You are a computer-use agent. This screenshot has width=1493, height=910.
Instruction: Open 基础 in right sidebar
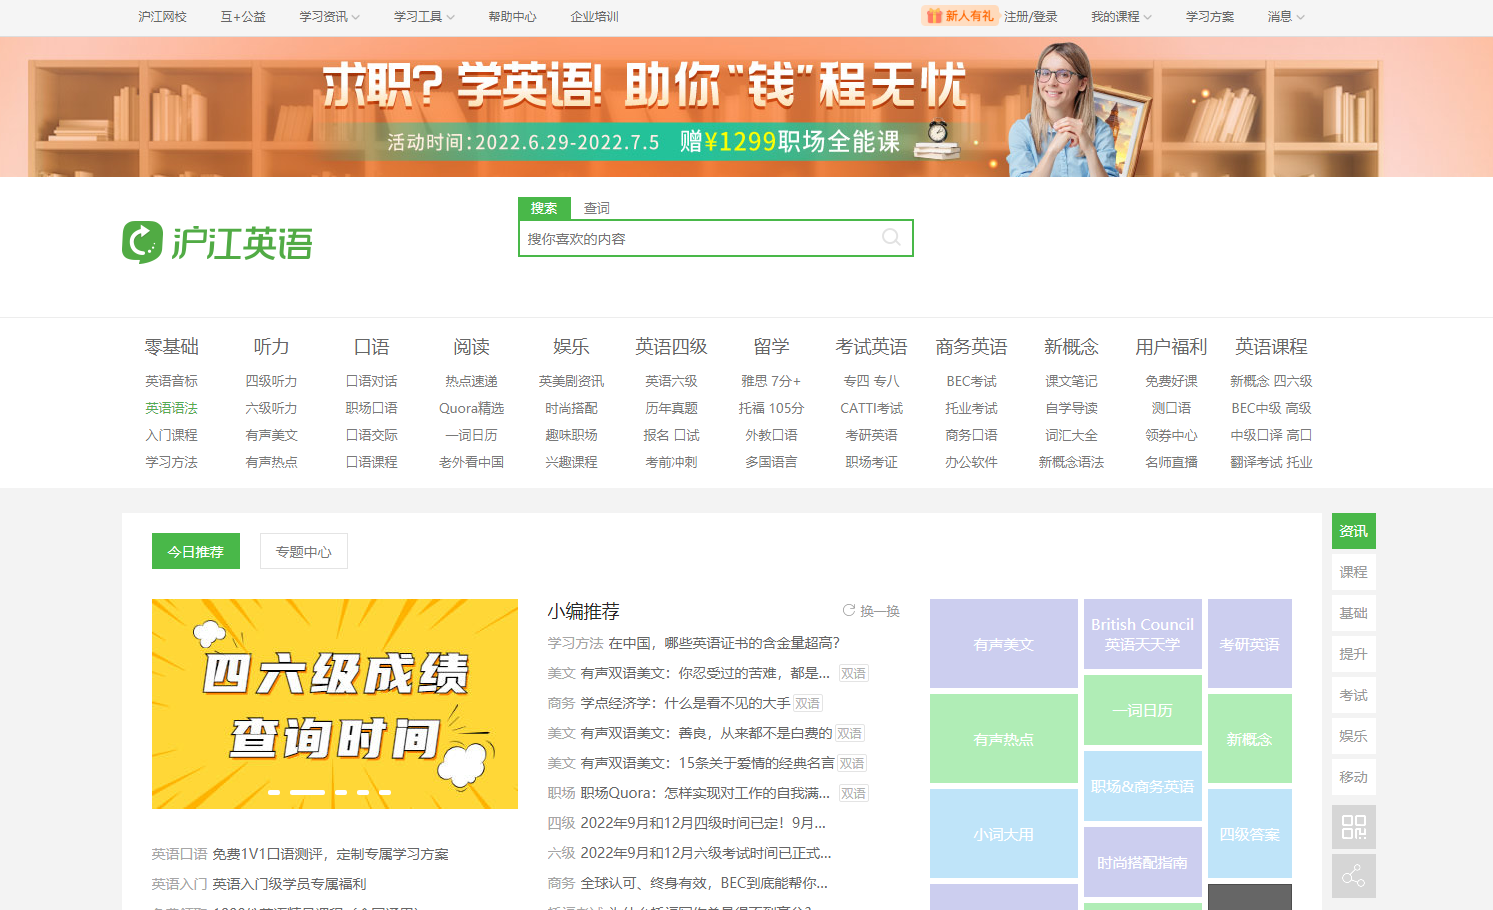click(x=1353, y=613)
